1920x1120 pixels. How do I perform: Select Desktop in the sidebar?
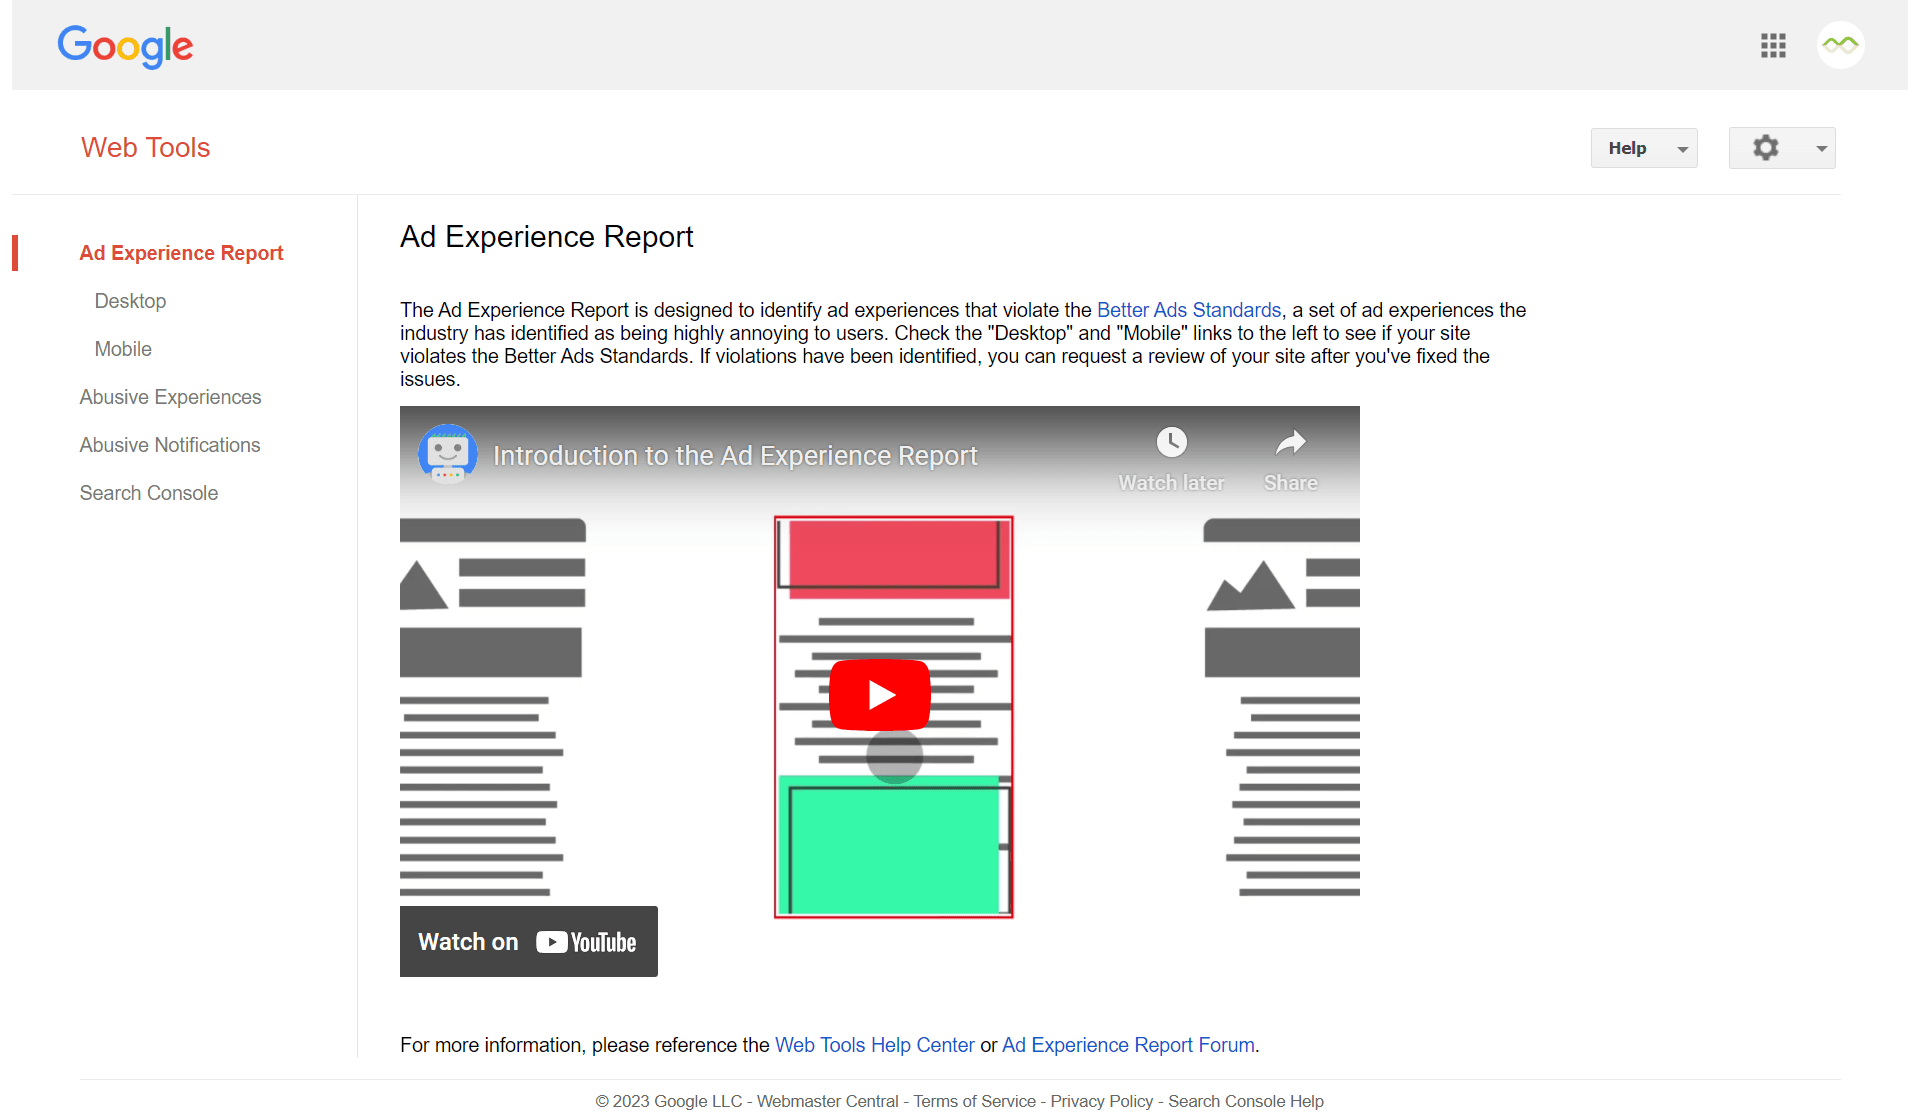pos(130,301)
